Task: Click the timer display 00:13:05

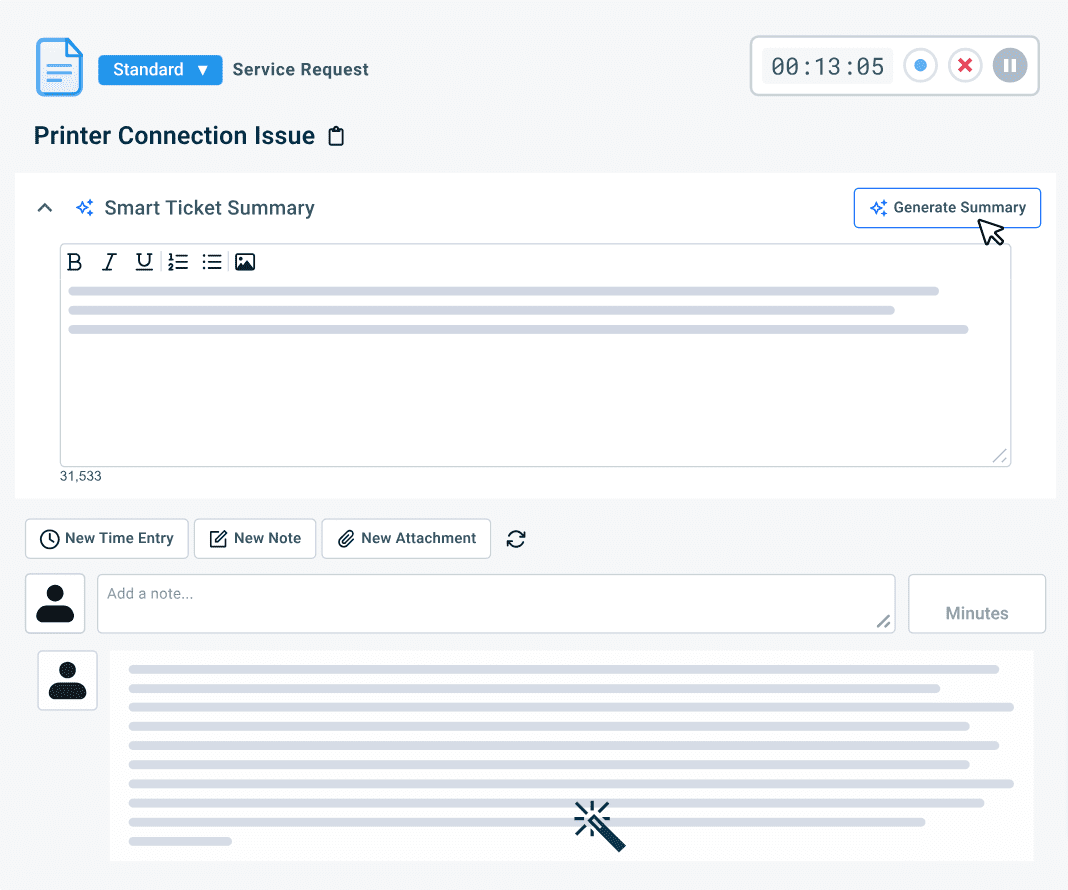Action: (x=828, y=66)
